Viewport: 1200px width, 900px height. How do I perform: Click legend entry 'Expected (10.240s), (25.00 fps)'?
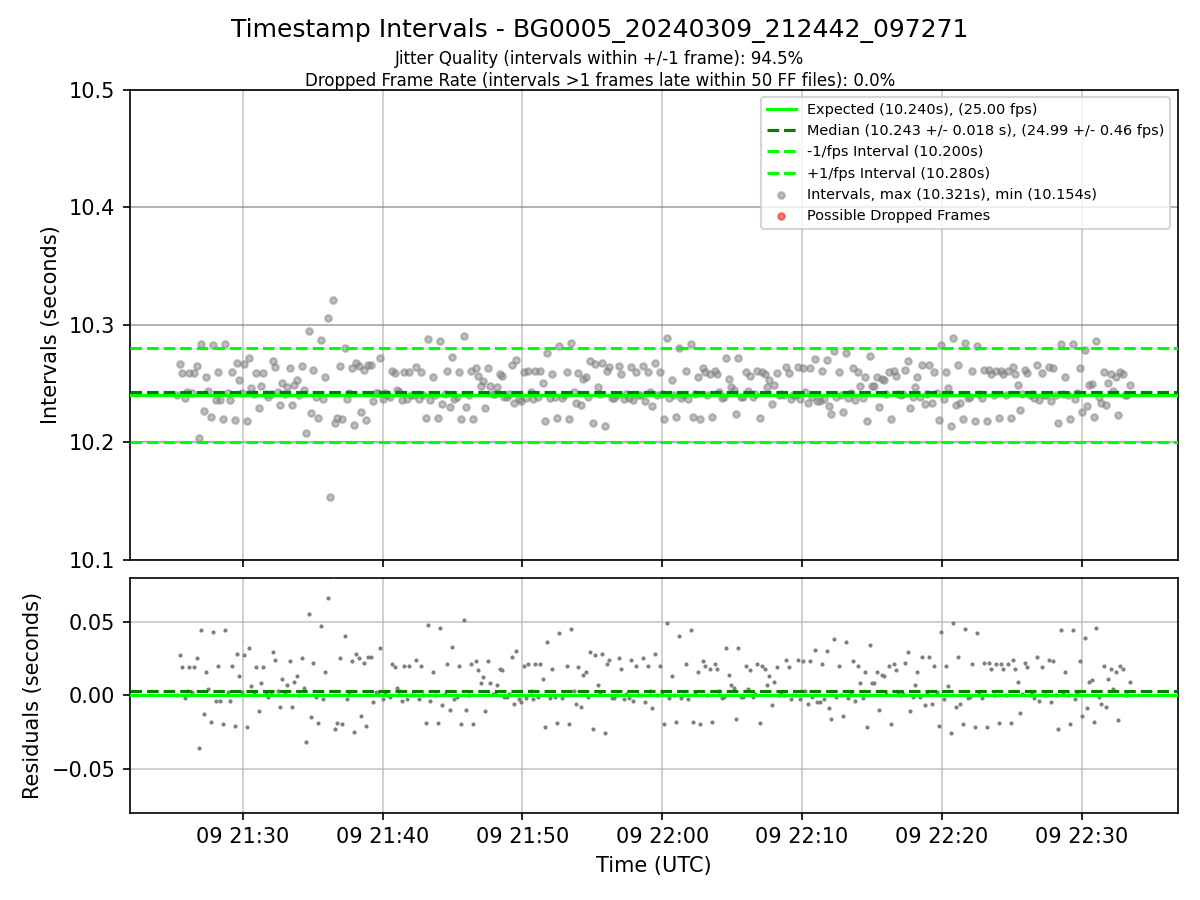click(x=922, y=109)
